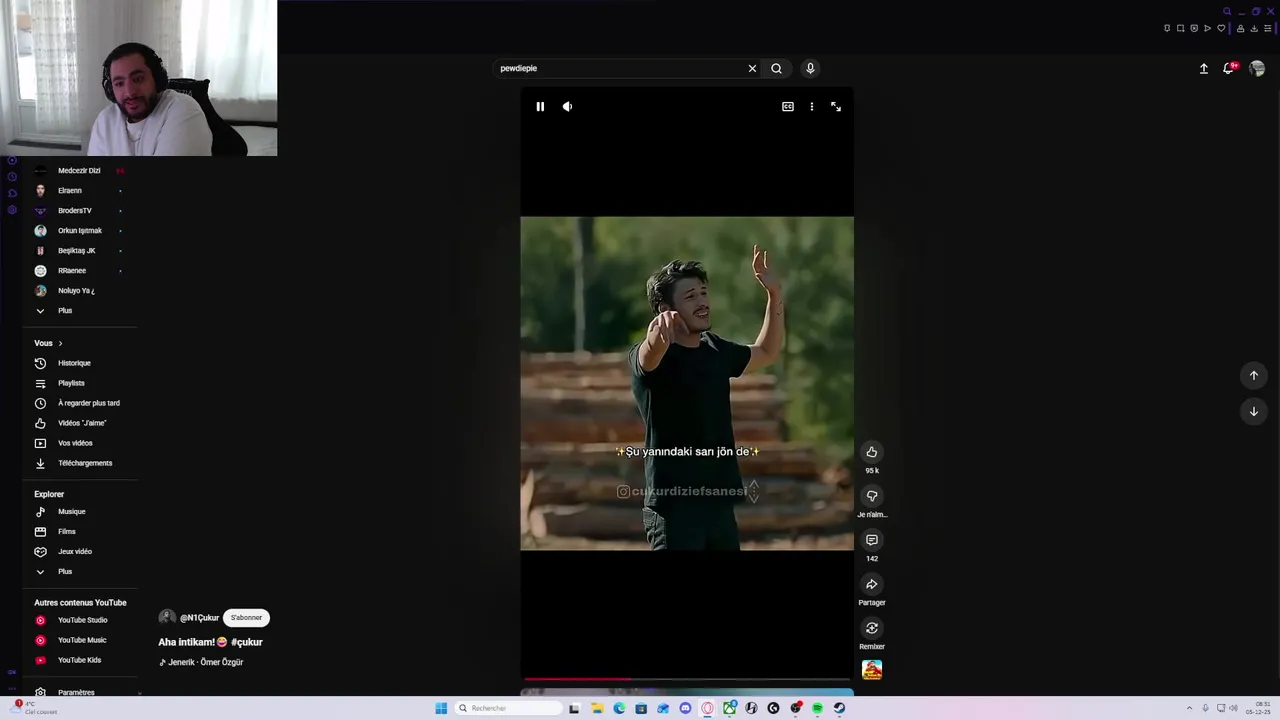The height and width of the screenshot is (720, 1280).
Task: Click the browser snapshot capture icon
Action: (1180, 28)
